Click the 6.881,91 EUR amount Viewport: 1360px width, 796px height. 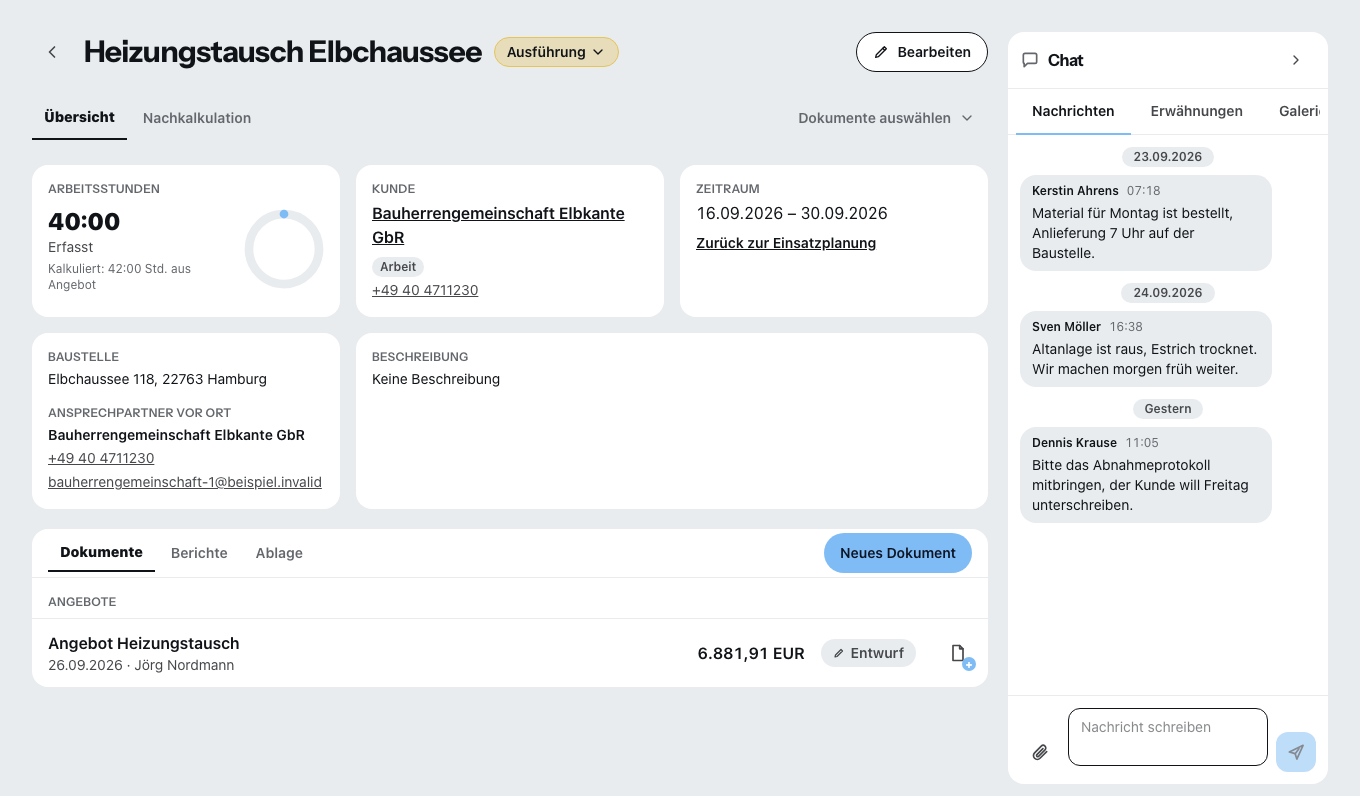coord(751,653)
